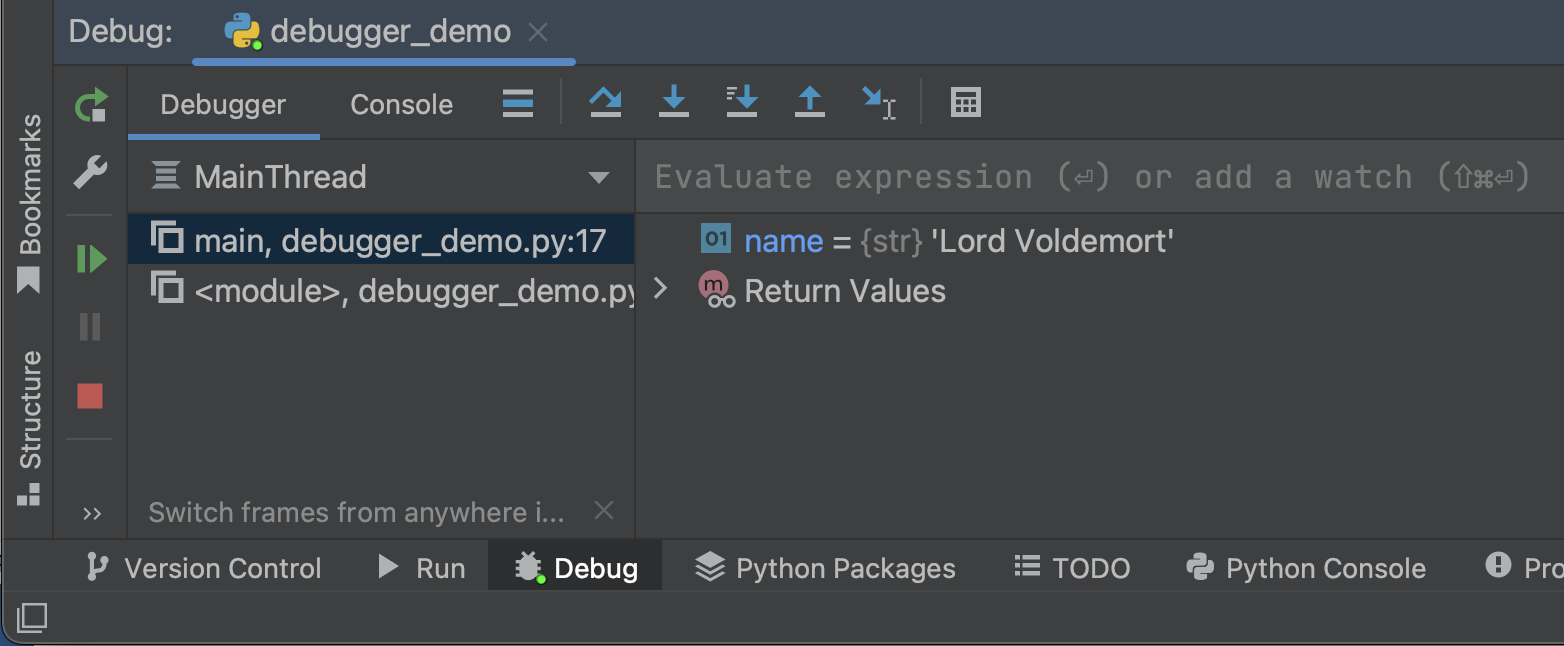Stop the debug session
1564x646 pixels.
92,396
